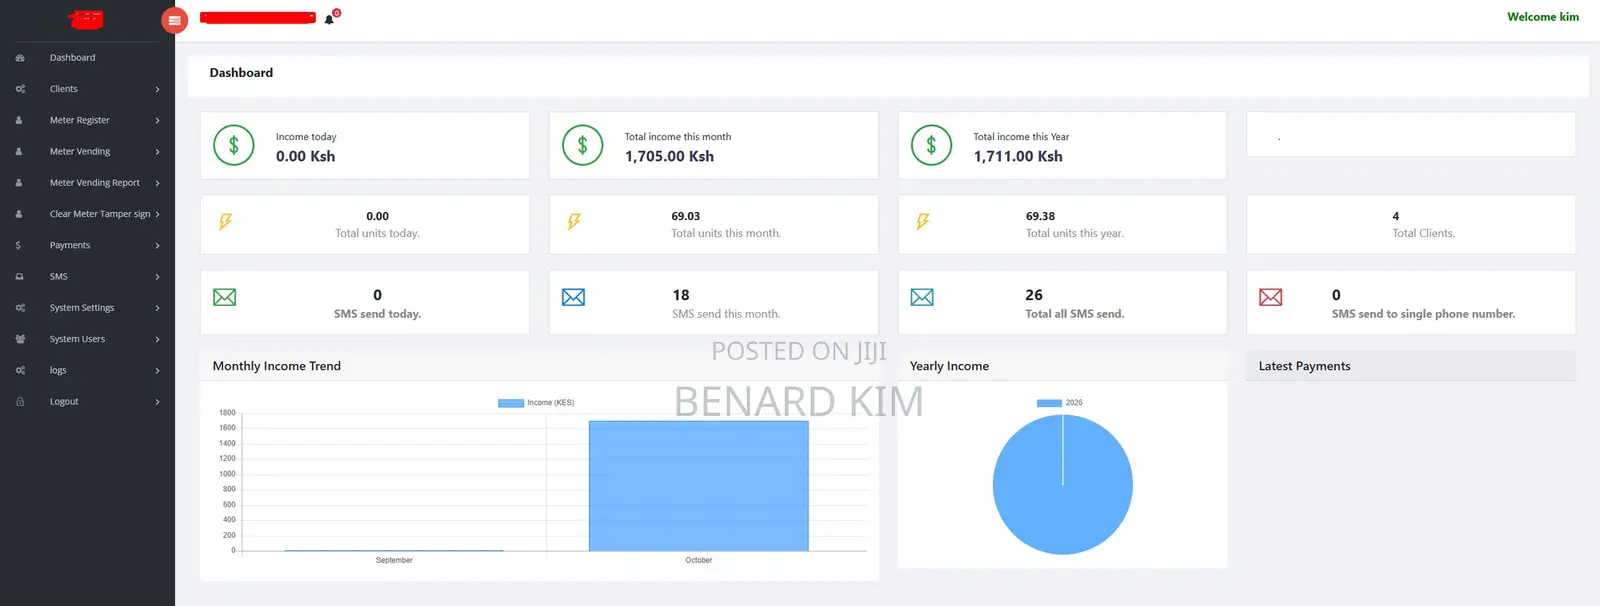Click the Clients gear icon
The height and width of the screenshot is (606, 1600).
20,89
